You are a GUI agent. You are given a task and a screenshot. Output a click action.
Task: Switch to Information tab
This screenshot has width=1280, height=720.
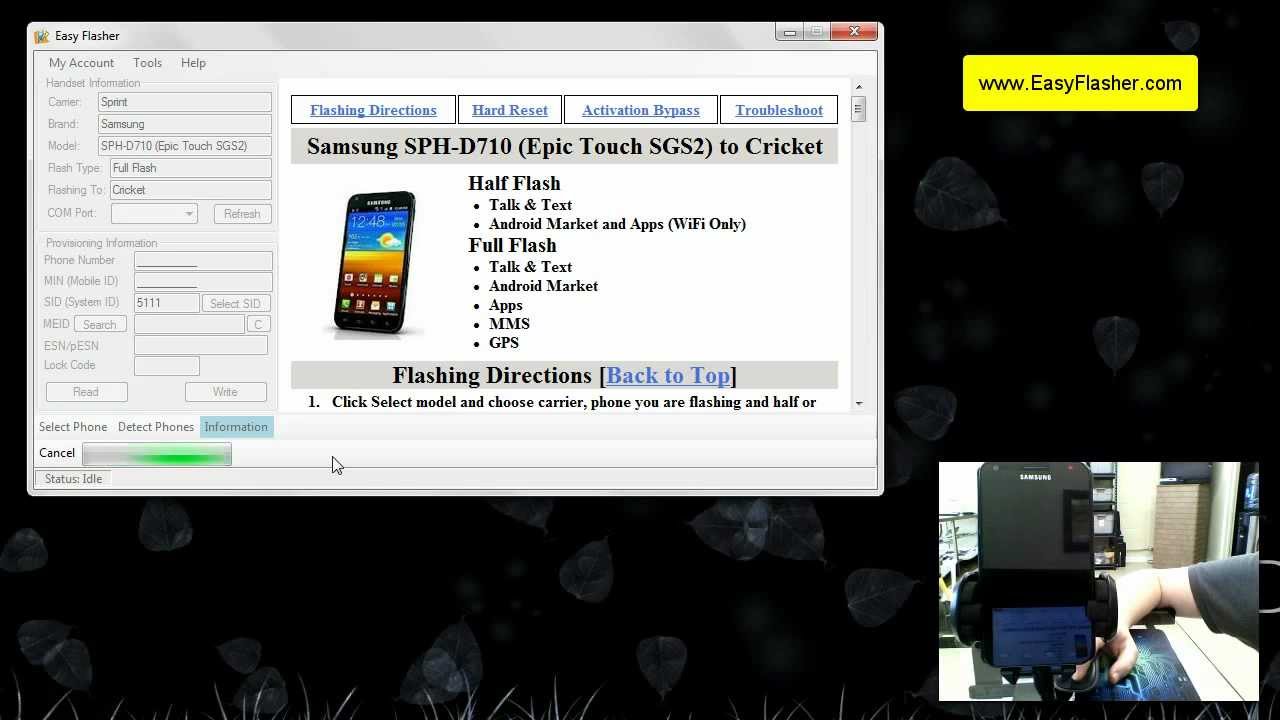[x=236, y=427]
